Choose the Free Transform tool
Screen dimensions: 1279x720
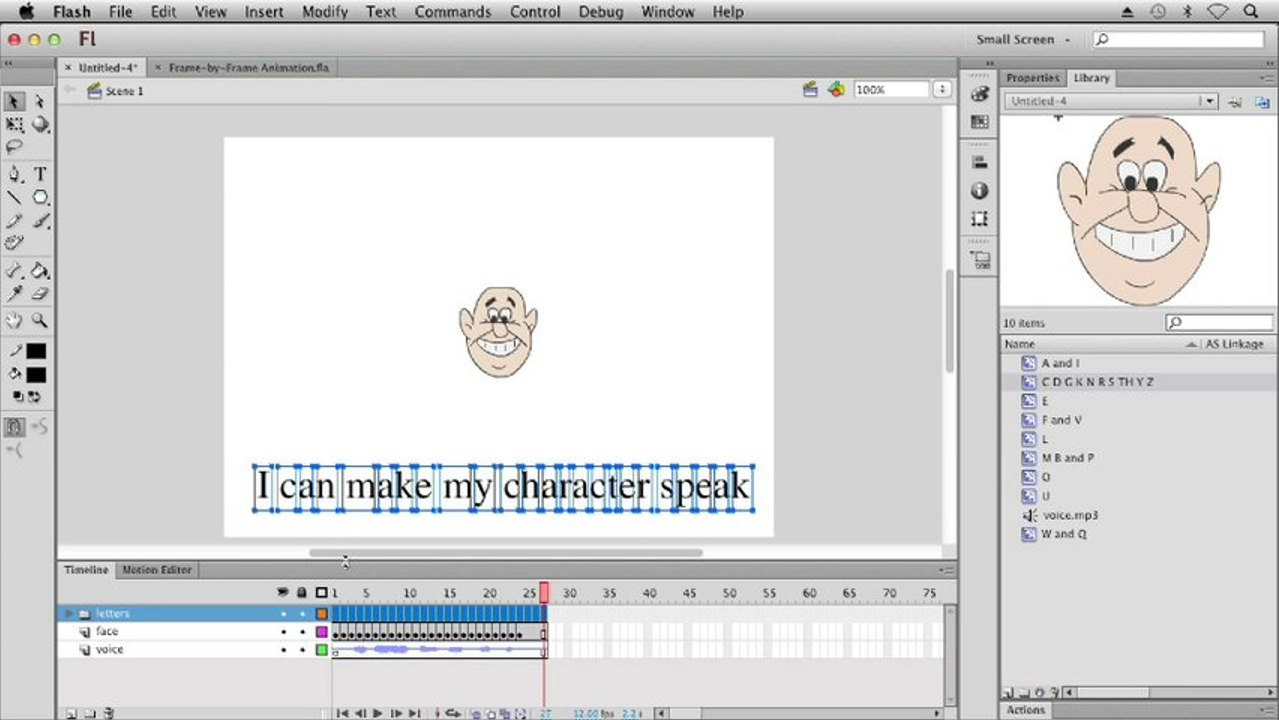tap(14, 125)
